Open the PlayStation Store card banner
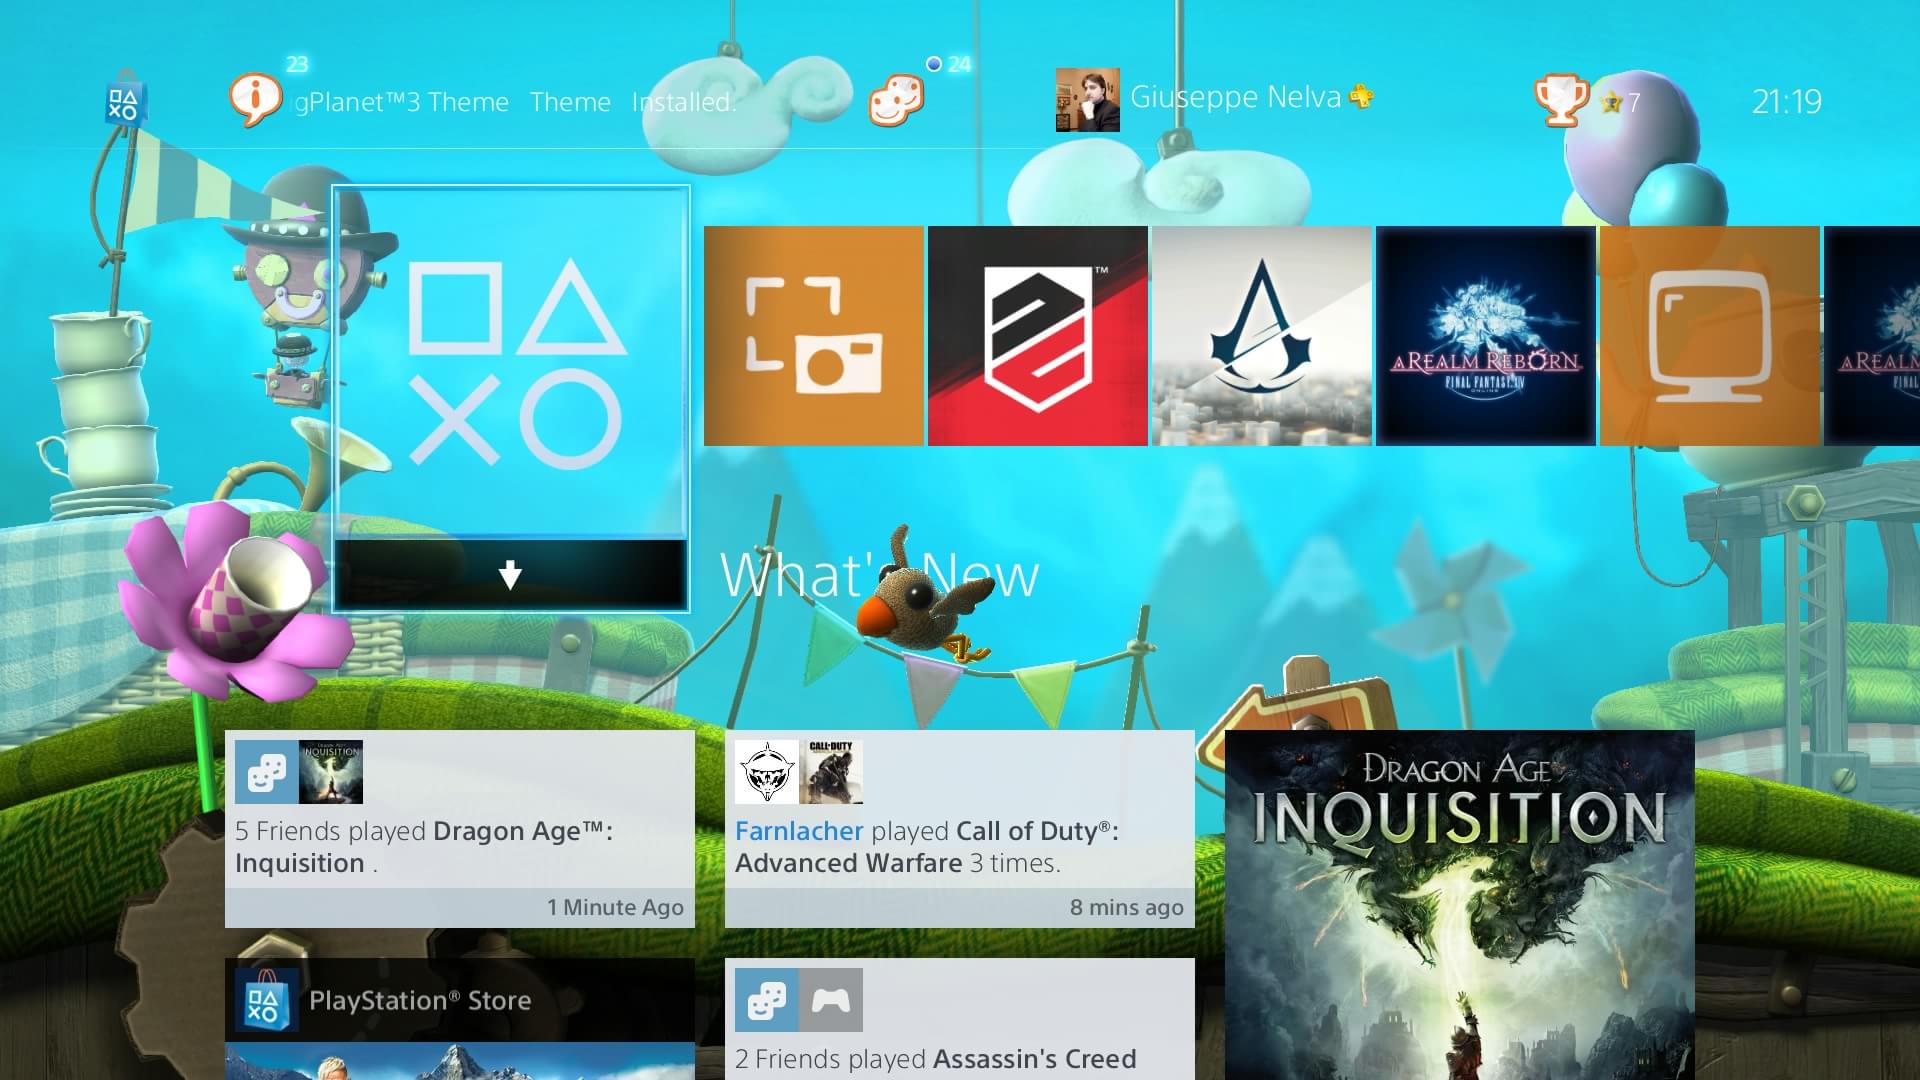The width and height of the screenshot is (1920, 1080). 460,1000
